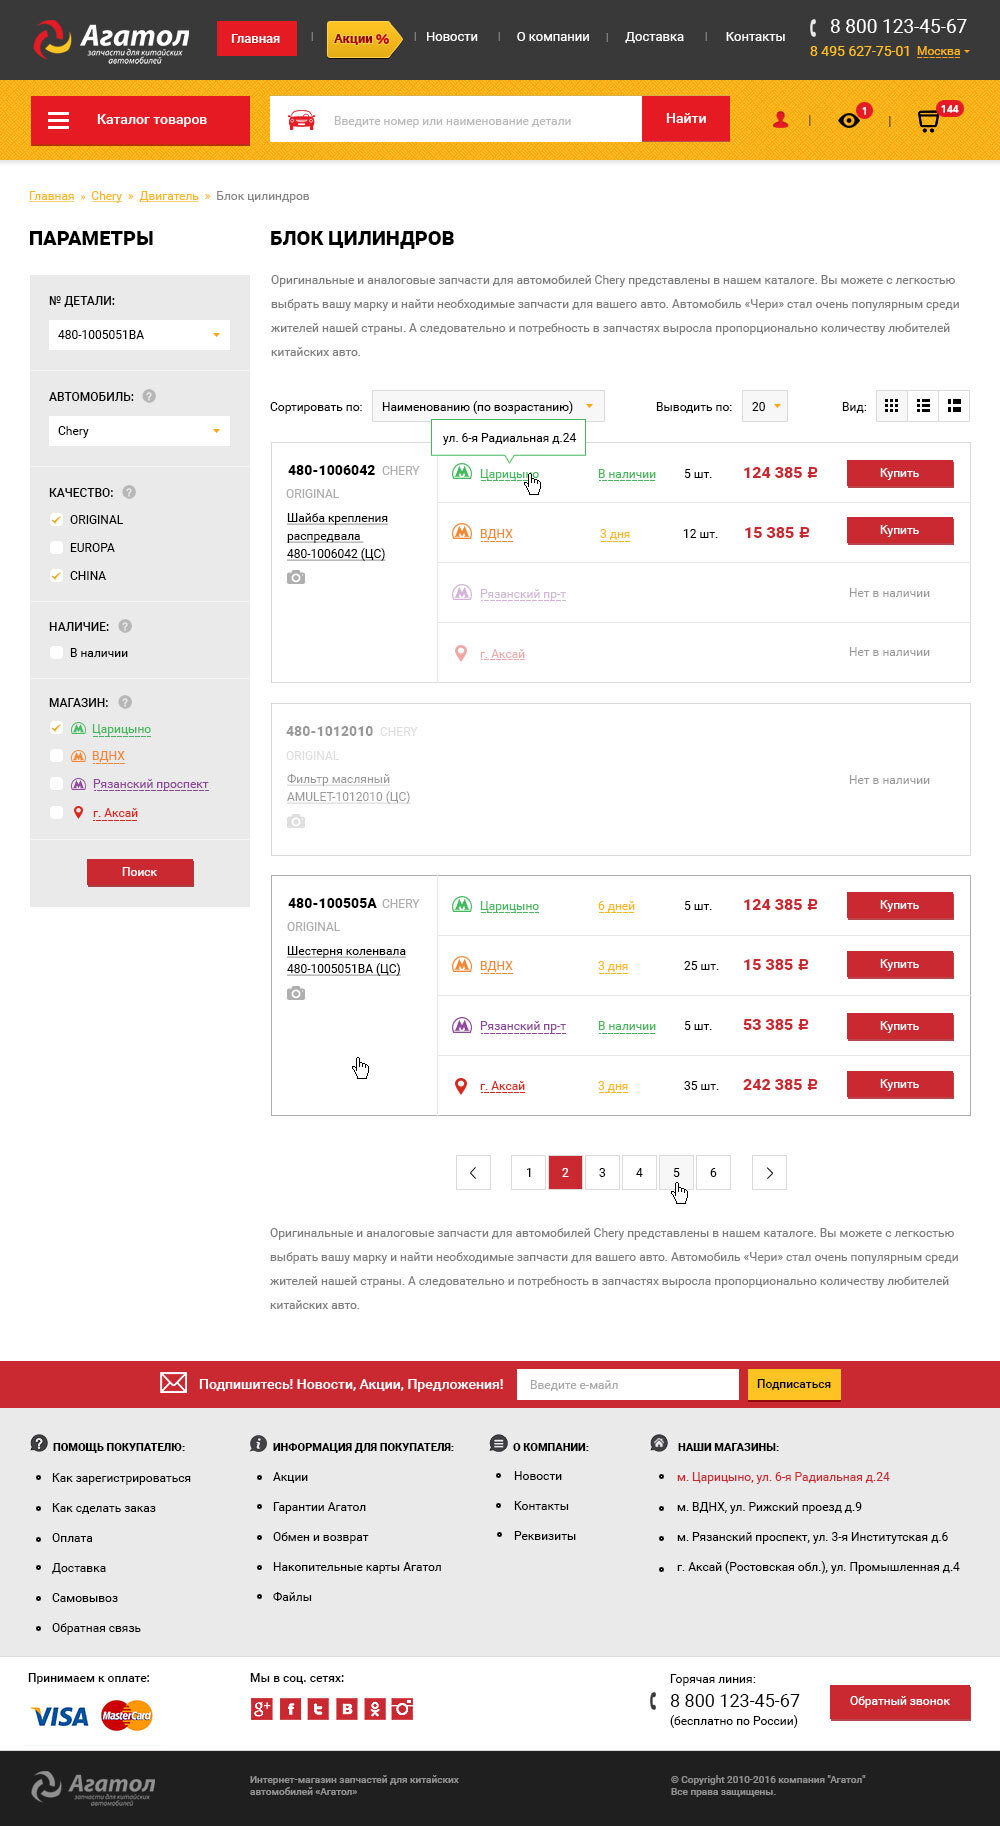This screenshot has height=1826, width=1000.
Task: Open the viewed items eye icon
Action: point(849,120)
